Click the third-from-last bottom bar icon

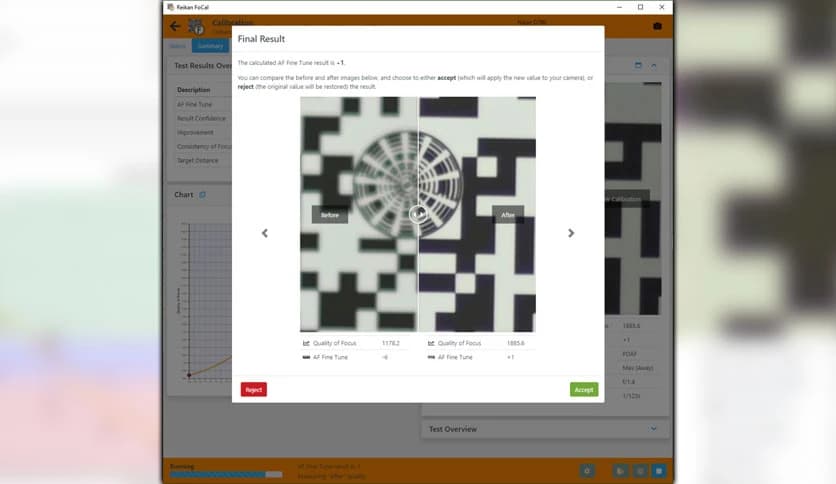pyautogui.click(x=620, y=471)
